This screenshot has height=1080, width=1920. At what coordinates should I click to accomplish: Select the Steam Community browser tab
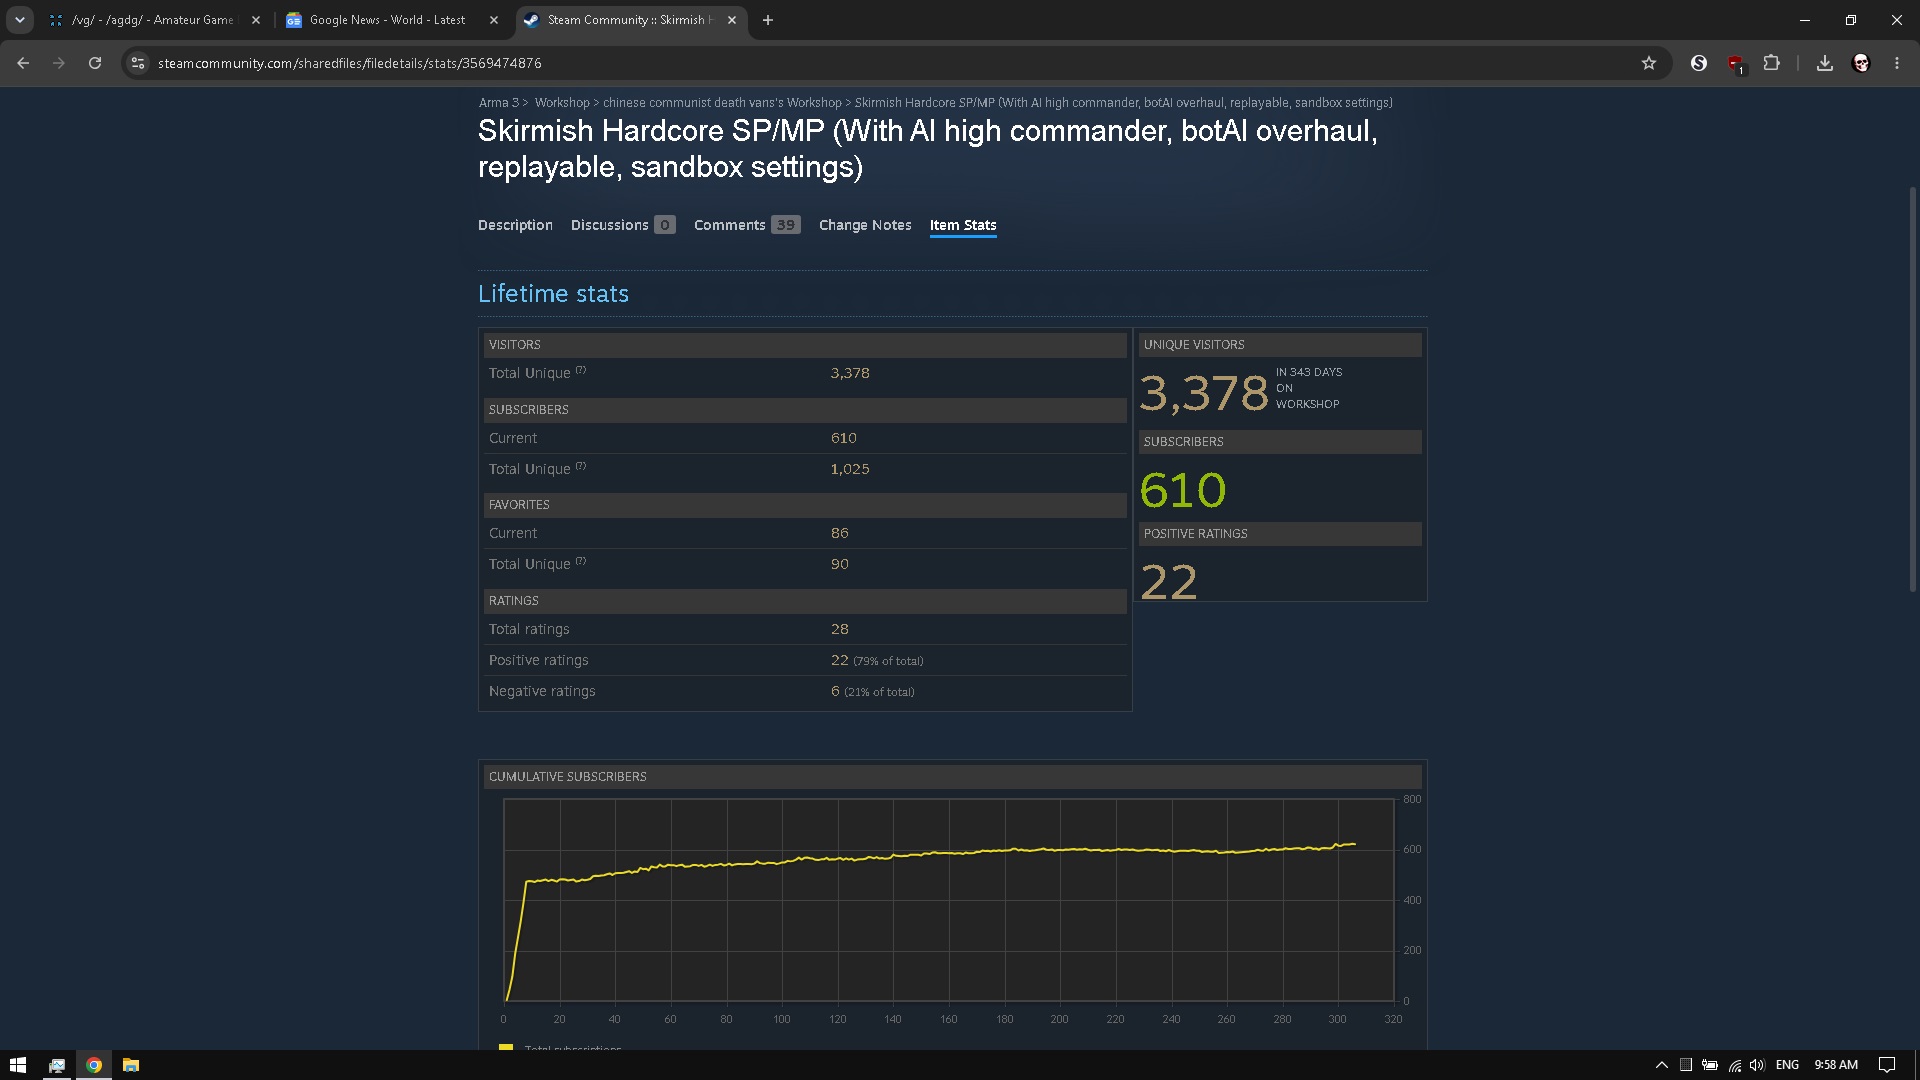click(x=630, y=20)
